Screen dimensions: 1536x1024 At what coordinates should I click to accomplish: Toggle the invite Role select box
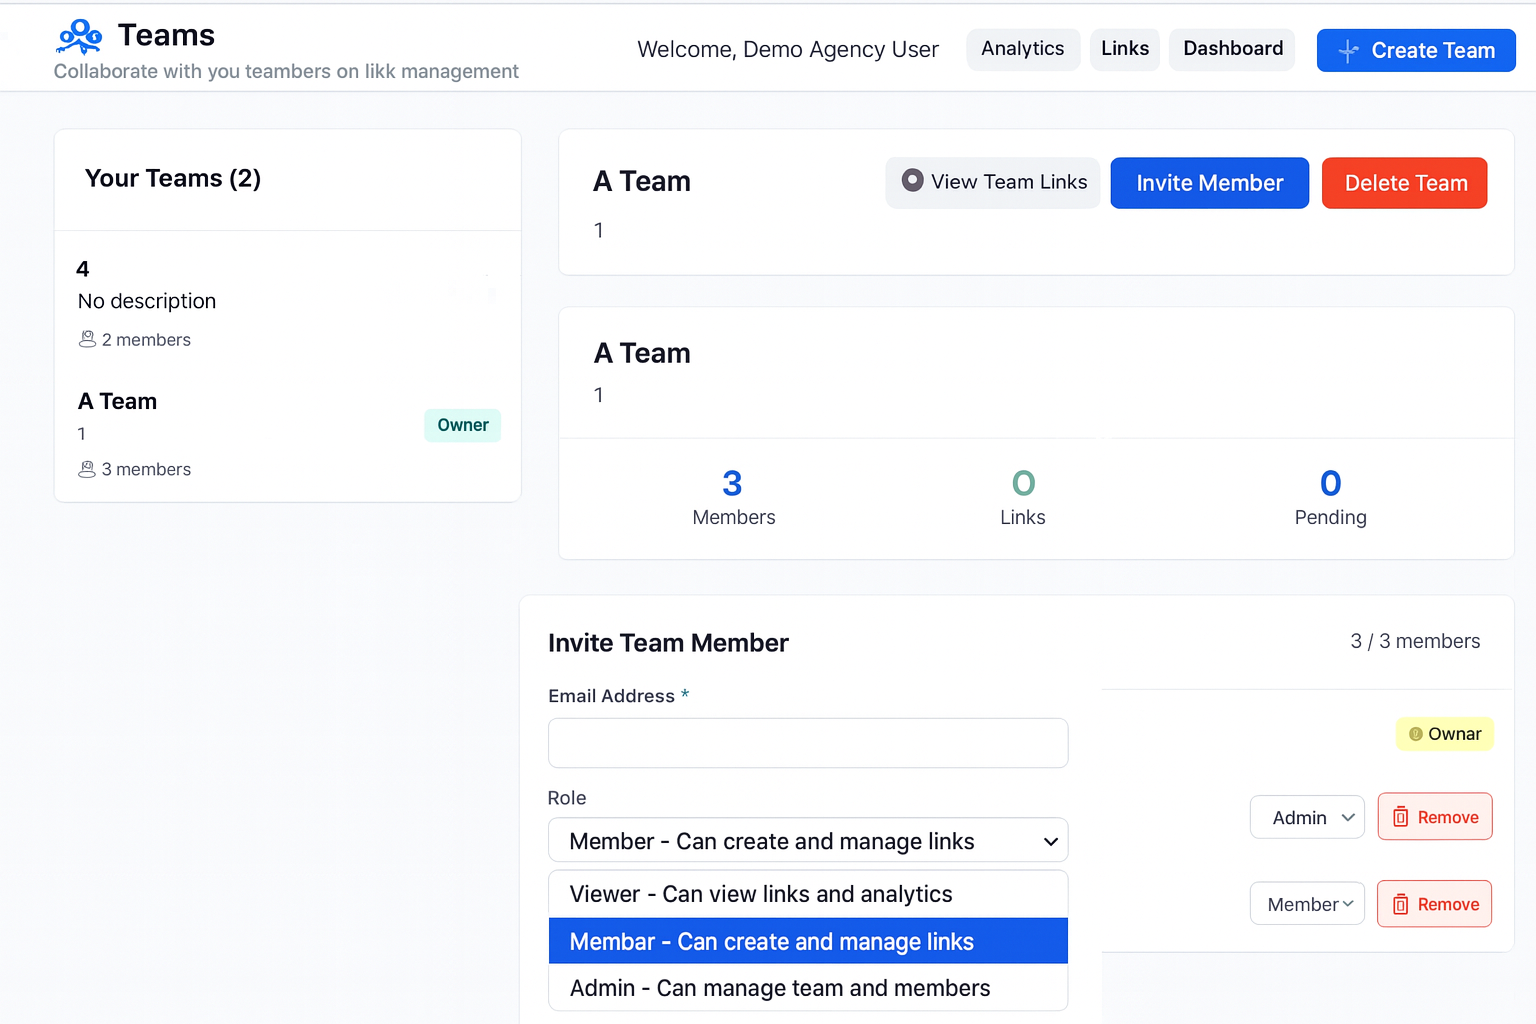pyautogui.click(x=808, y=841)
